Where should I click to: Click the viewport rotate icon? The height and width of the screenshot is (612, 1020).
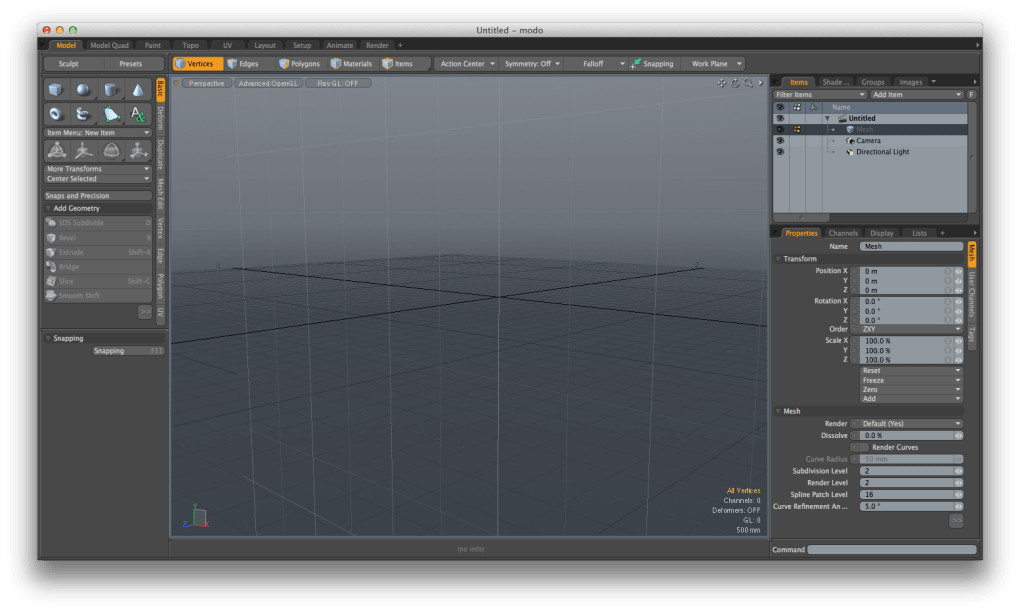tap(735, 83)
